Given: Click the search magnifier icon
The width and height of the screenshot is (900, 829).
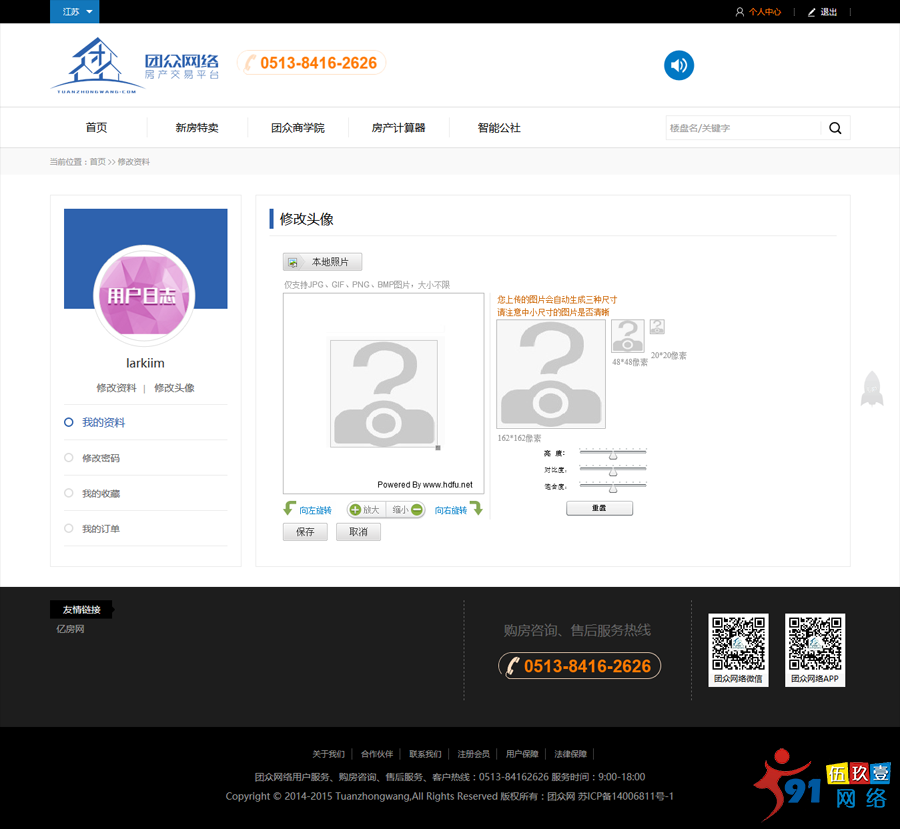Looking at the screenshot, I should point(835,128).
